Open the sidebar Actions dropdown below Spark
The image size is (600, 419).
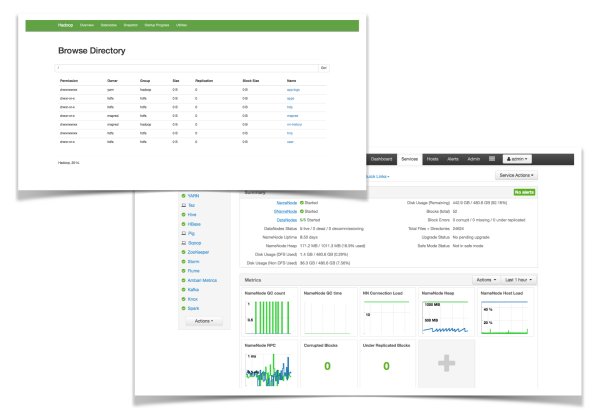204,321
